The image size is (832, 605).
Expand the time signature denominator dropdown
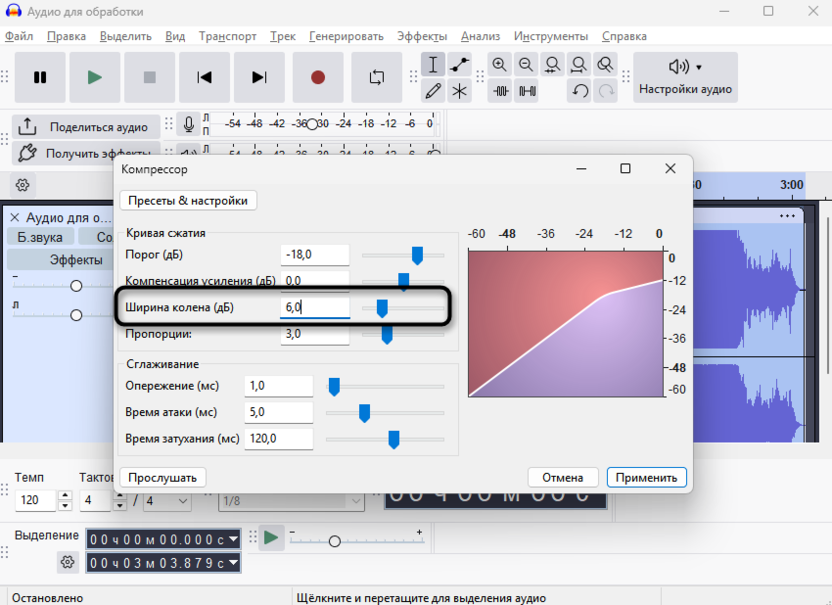[168, 500]
